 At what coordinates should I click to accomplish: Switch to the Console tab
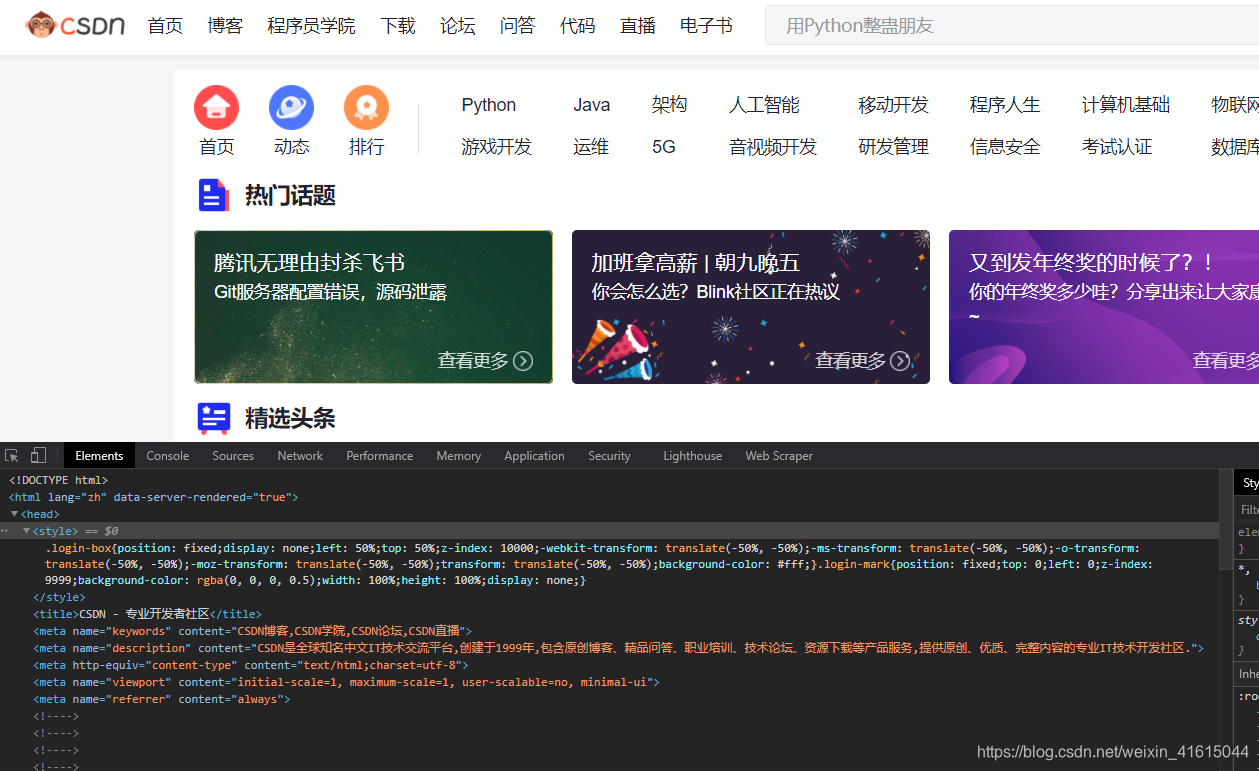tap(167, 456)
